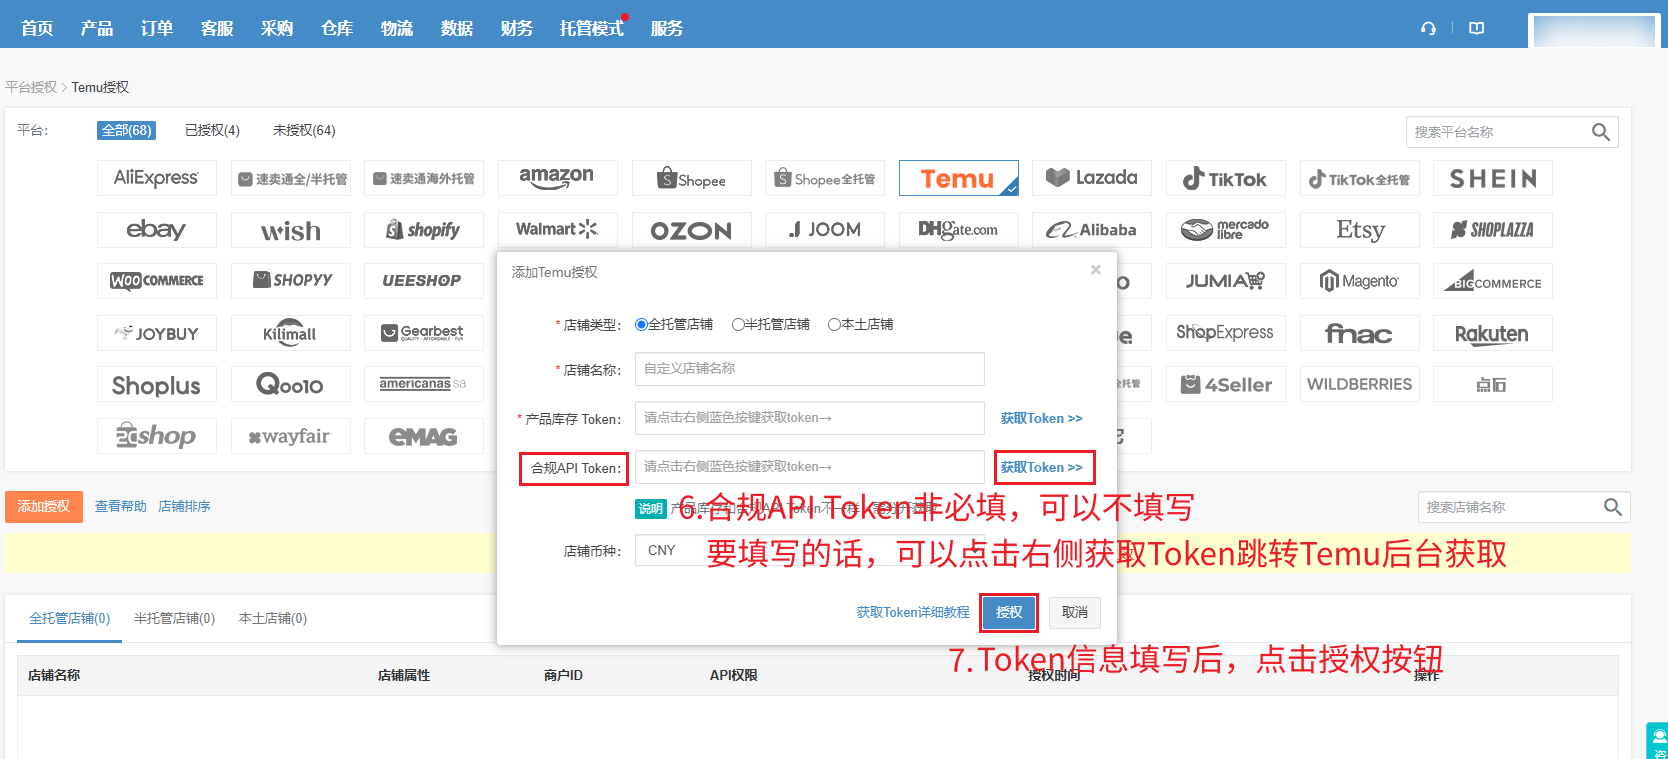
Task: Switch to the 全托管店铺(0) tab
Action: [x=70, y=618]
